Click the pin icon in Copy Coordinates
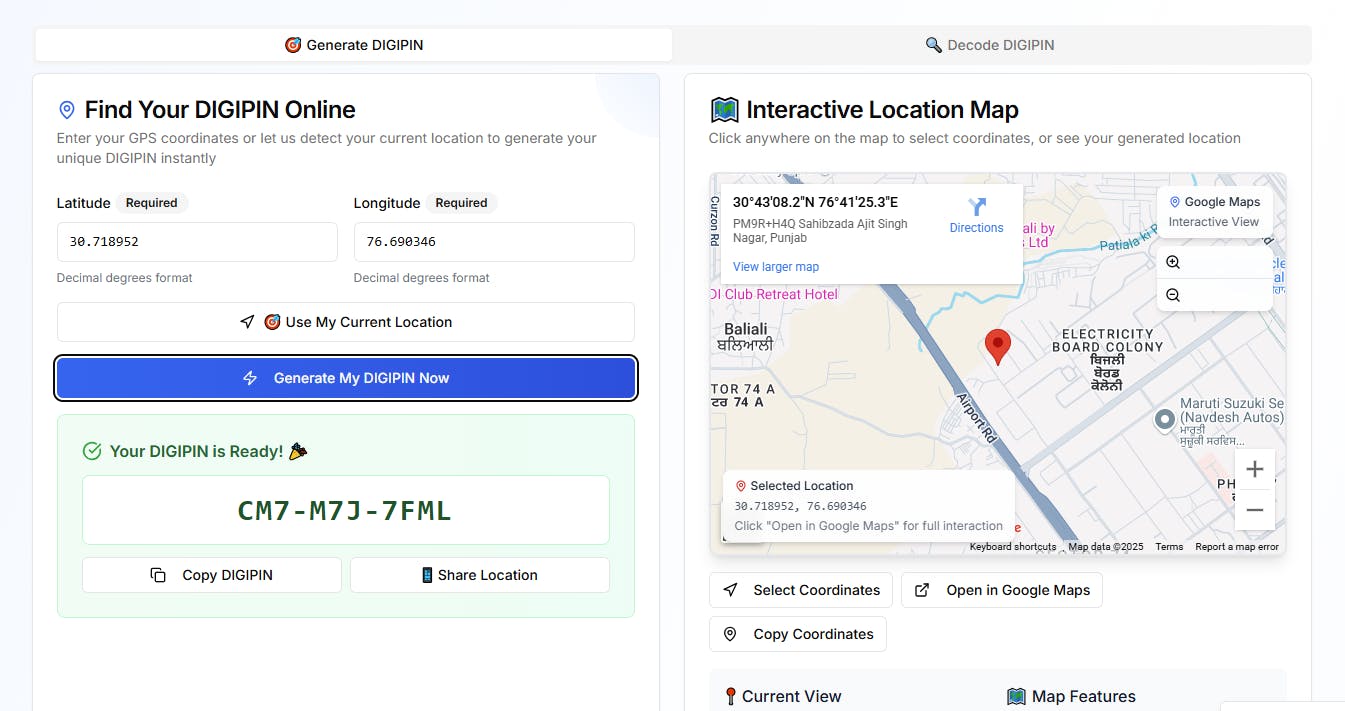 (730, 634)
